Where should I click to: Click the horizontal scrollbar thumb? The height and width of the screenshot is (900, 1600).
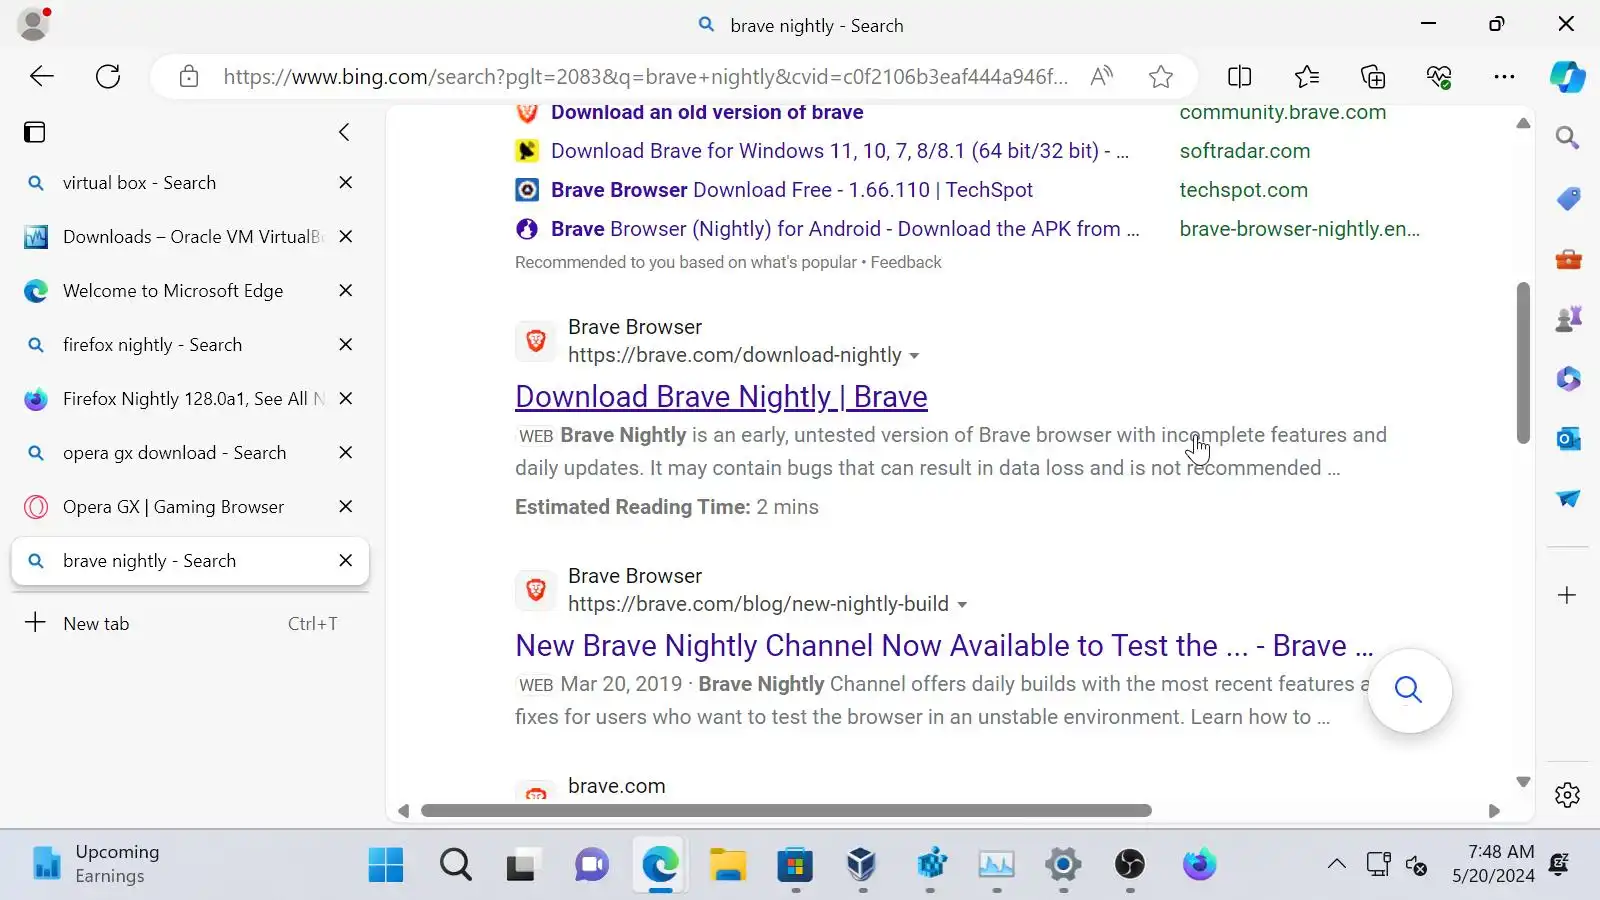[x=786, y=811]
